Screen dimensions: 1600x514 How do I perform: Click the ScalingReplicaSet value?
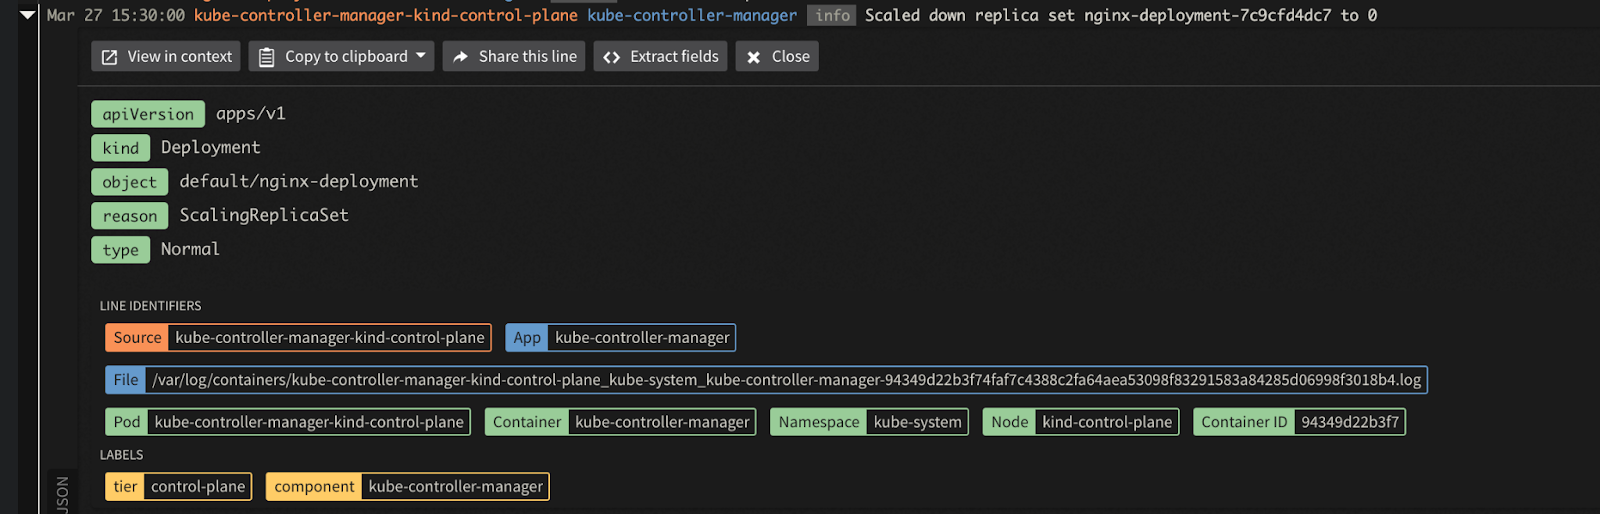(x=264, y=216)
